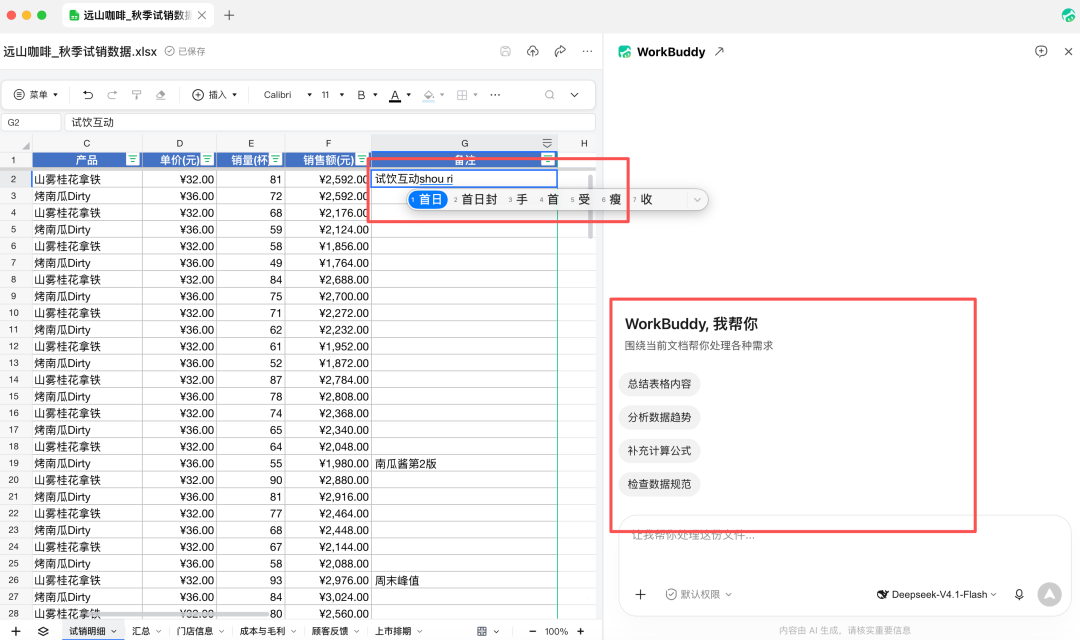
Task: Toggle the 单价(元) column filter button
Action: pyautogui.click(x=207, y=160)
